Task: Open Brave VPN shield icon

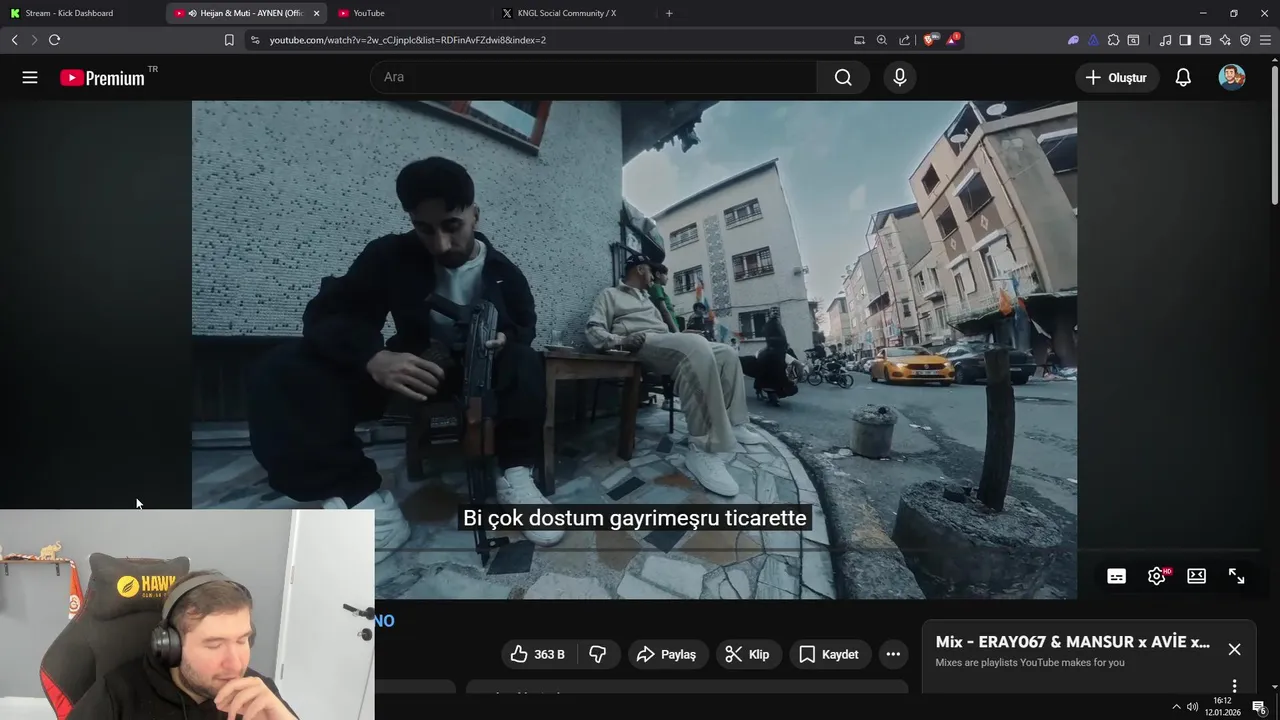Action: click(x=1245, y=40)
